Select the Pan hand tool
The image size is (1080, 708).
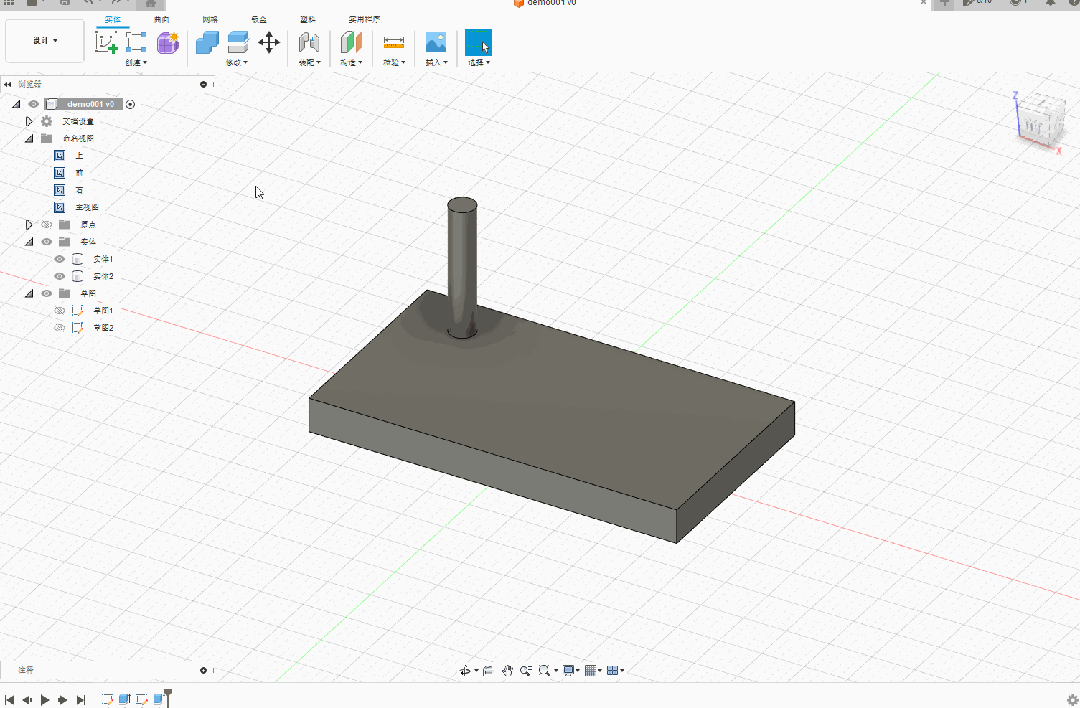coord(508,670)
